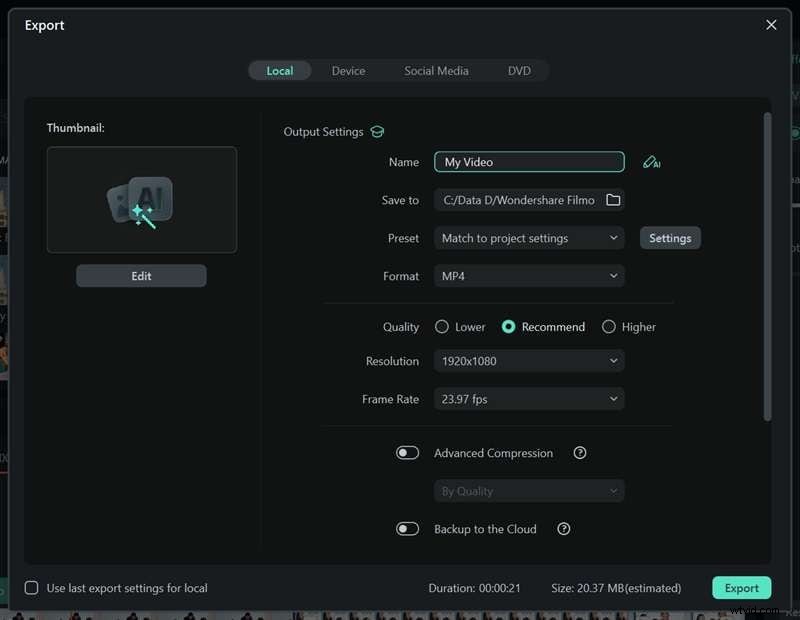The width and height of the screenshot is (800, 620).
Task: Click the green Export button
Action: click(x=741, y=588)
